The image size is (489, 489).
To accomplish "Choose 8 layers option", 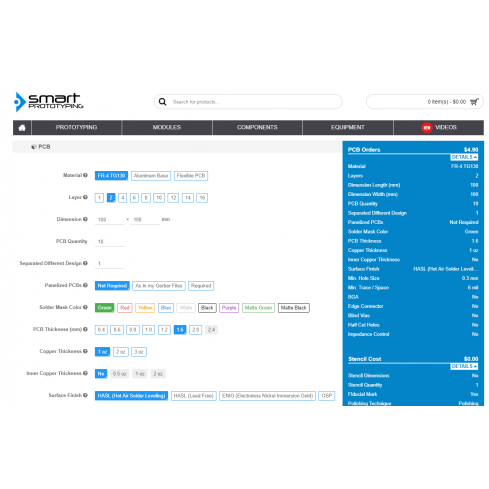I will tap(146, 198).
